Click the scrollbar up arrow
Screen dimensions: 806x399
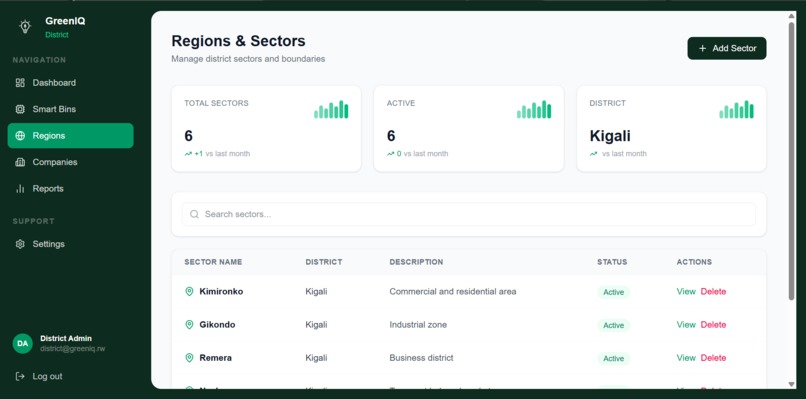click(x=792, y=16)
